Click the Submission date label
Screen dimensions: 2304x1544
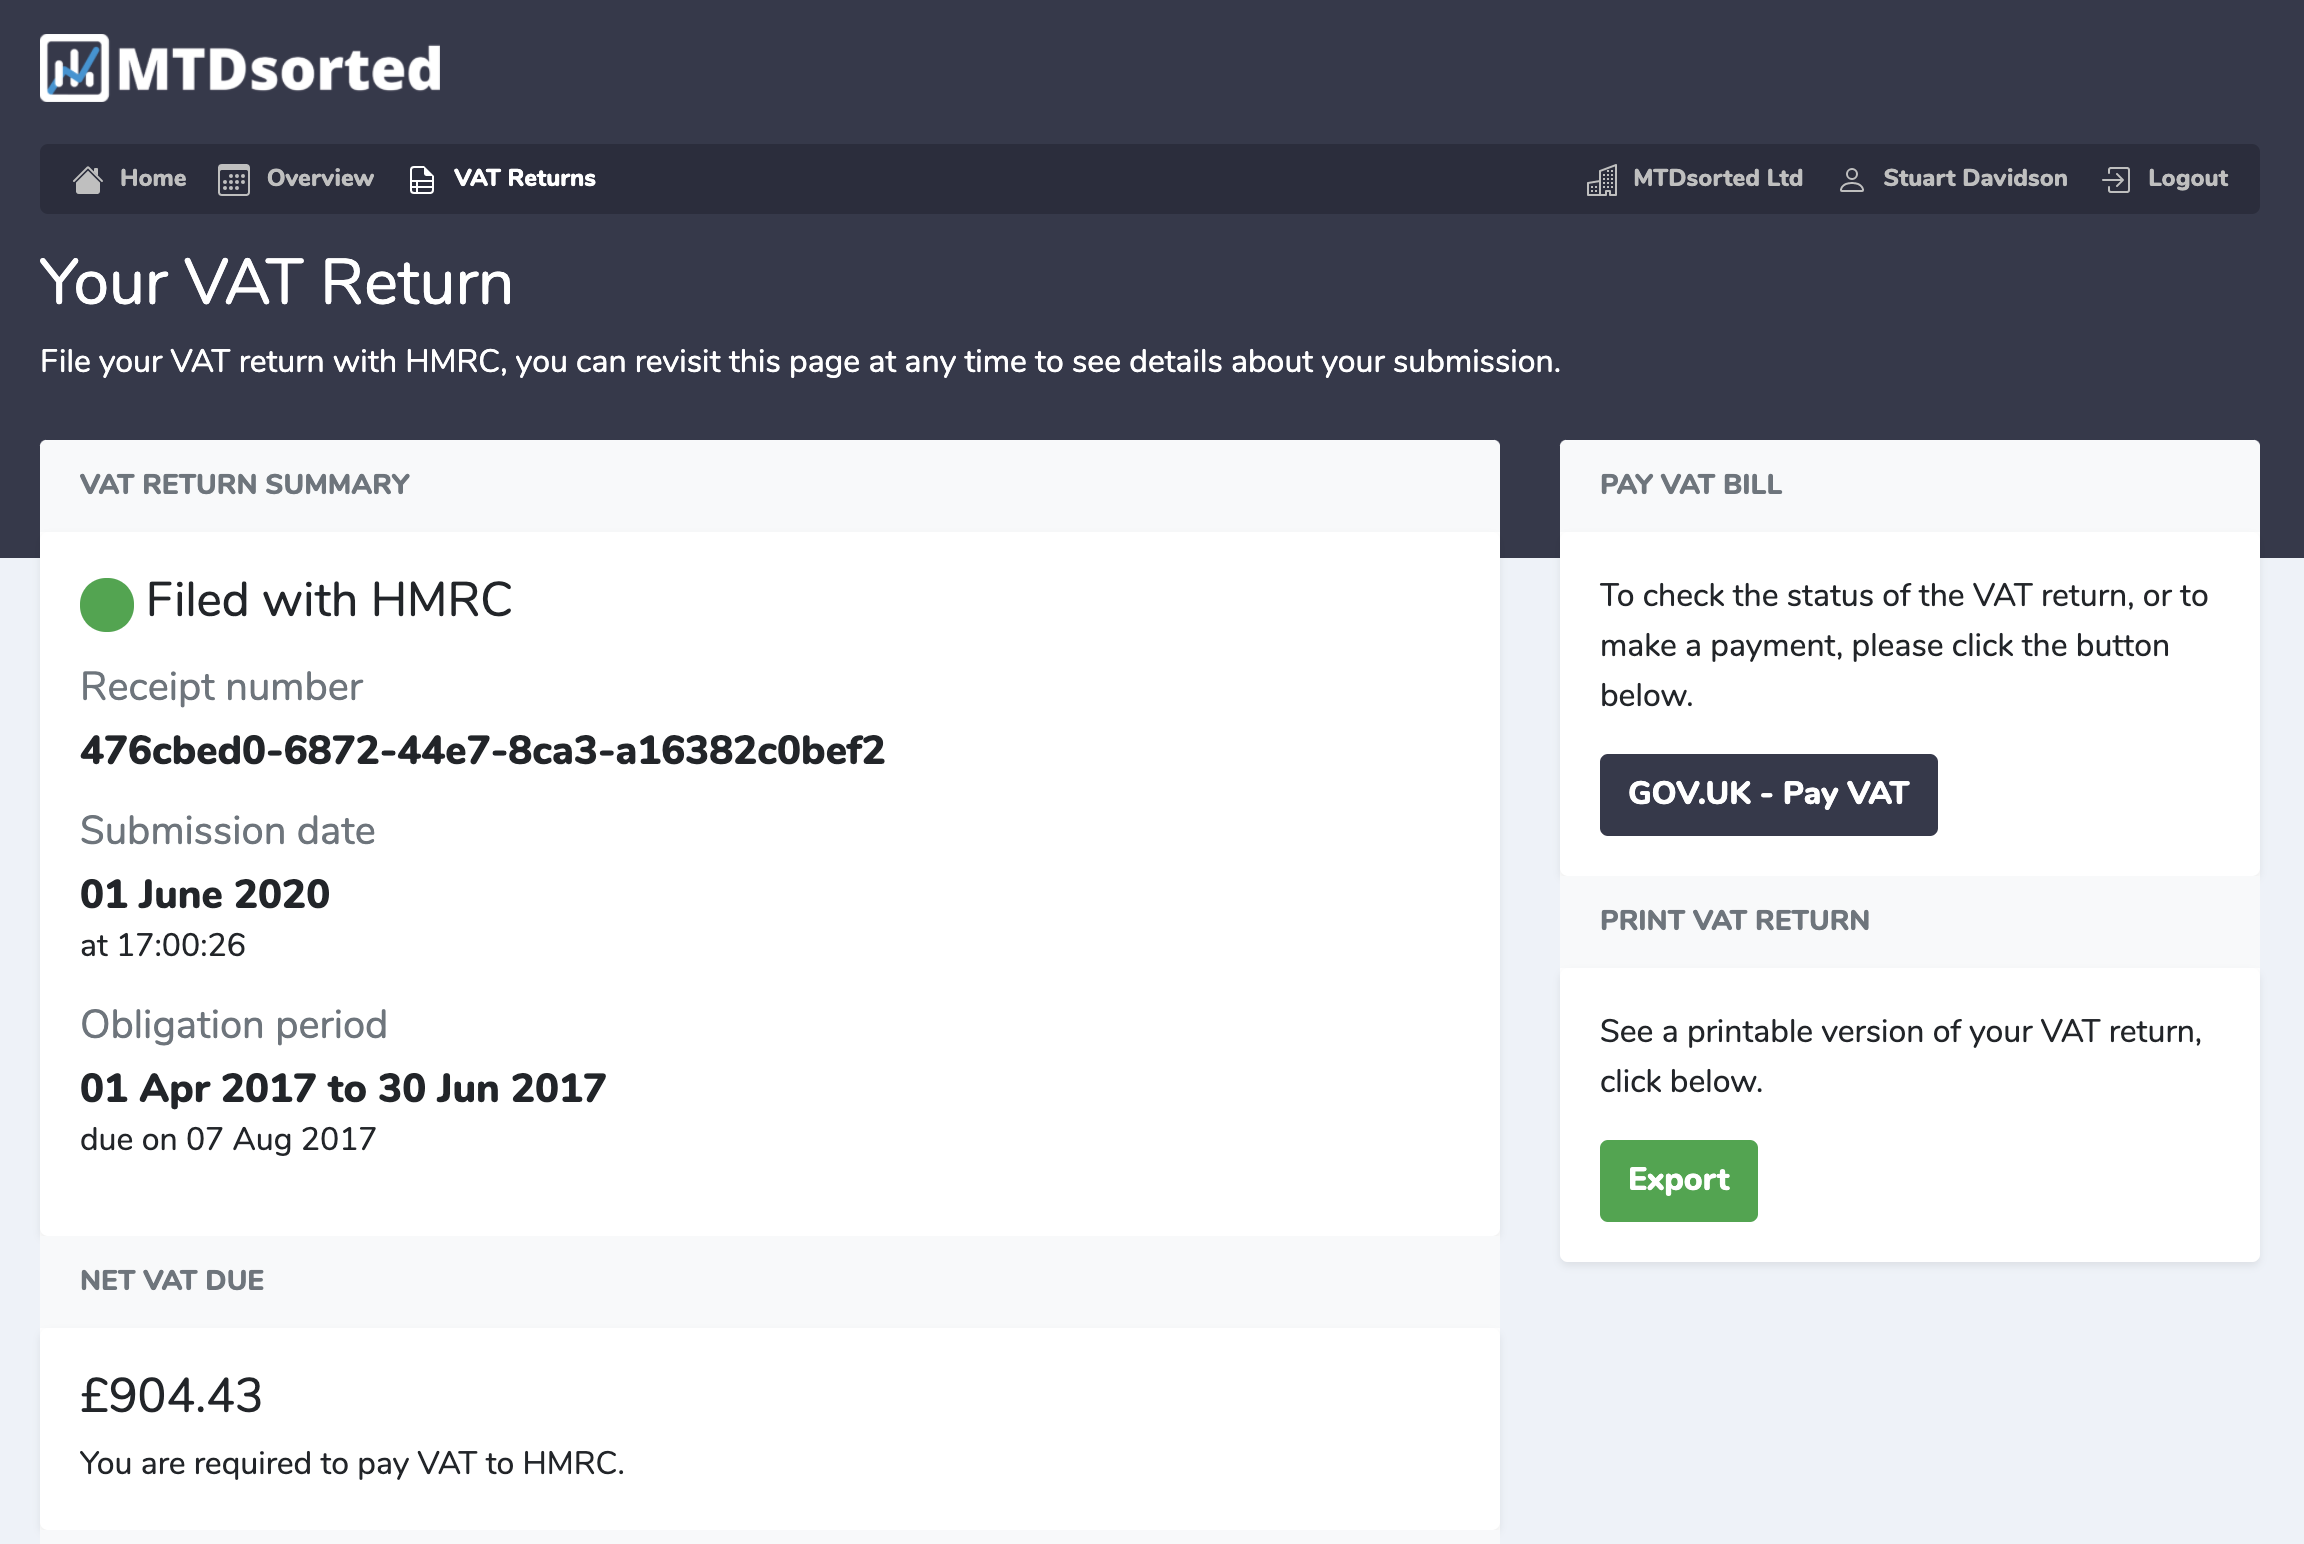(228, 831)
